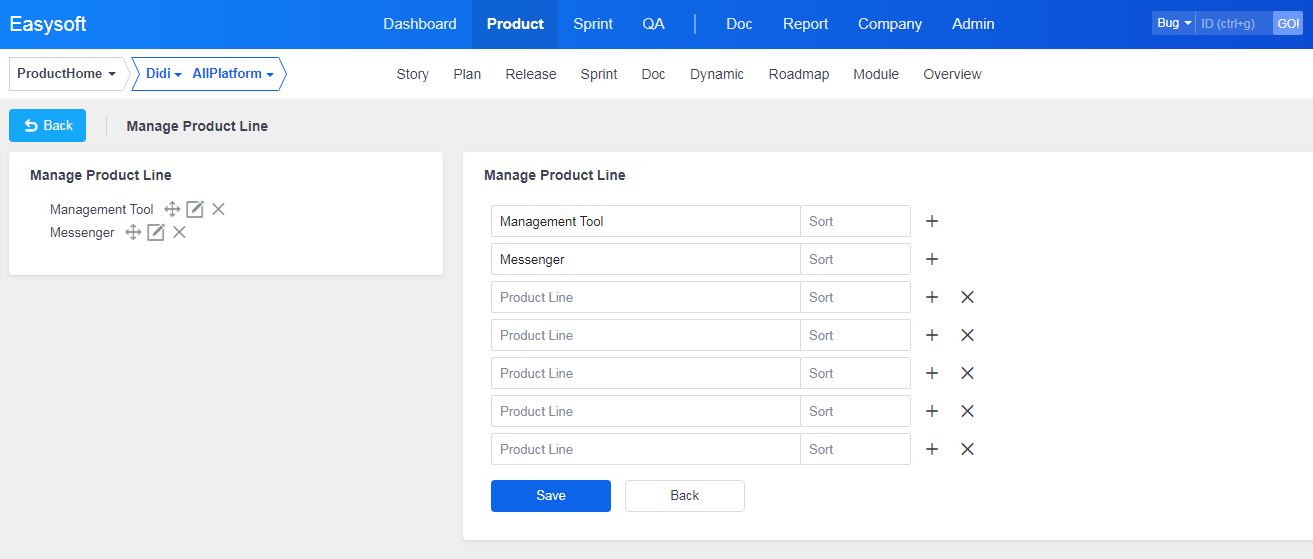Click Sort field in Management Tool row
The height and width of the screenshot is (559, 1313).
point(855,221)
